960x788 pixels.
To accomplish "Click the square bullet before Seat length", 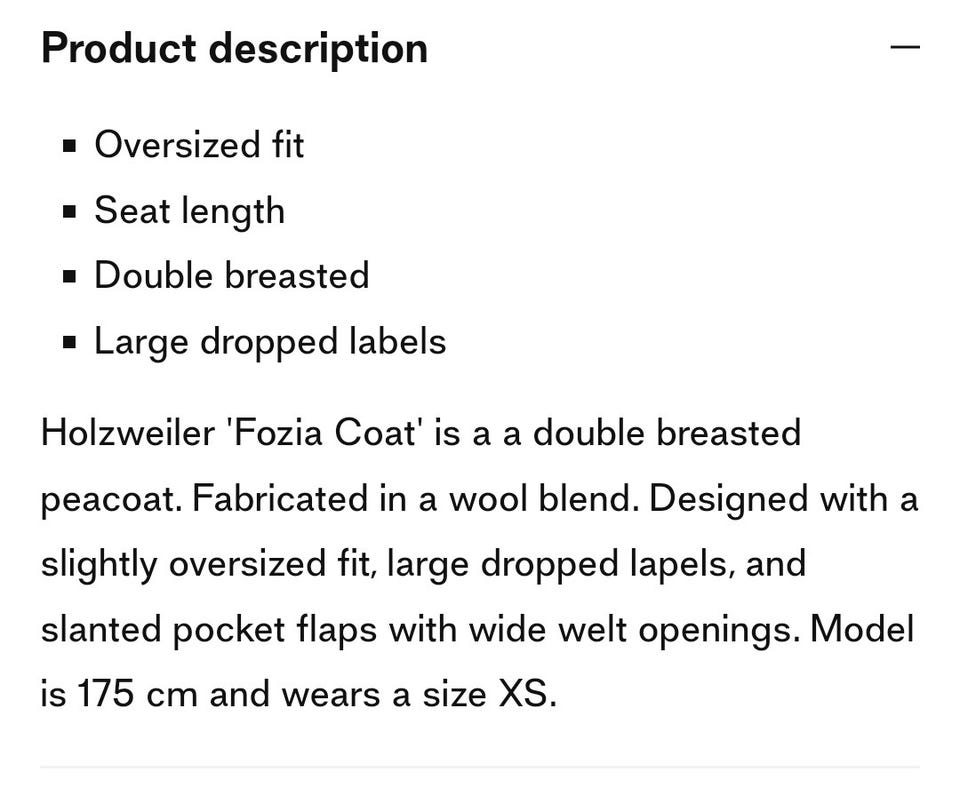I will tap(70, 211).
